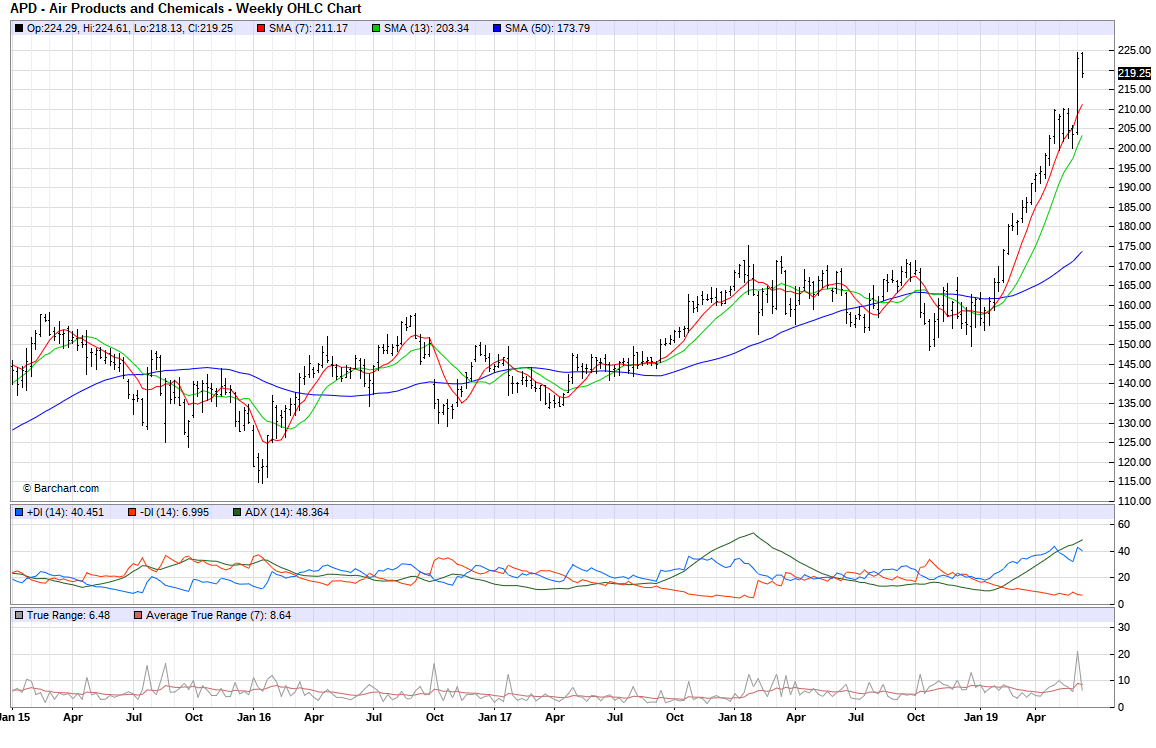
Task: Click the 140.00 price axis label
Action: 1134,383
